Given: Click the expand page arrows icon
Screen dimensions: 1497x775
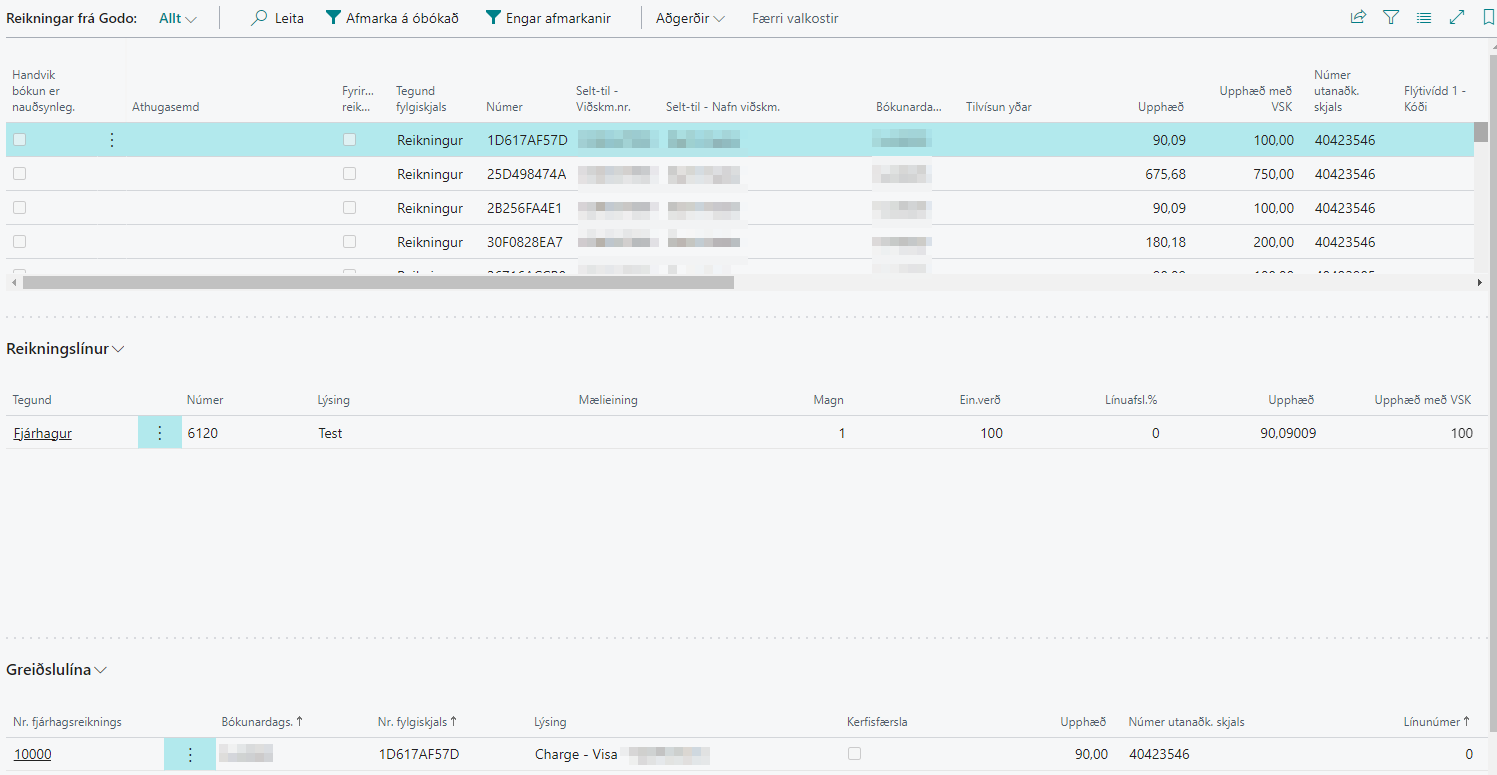Looking at the screenshot, I should pos(1457,18).
